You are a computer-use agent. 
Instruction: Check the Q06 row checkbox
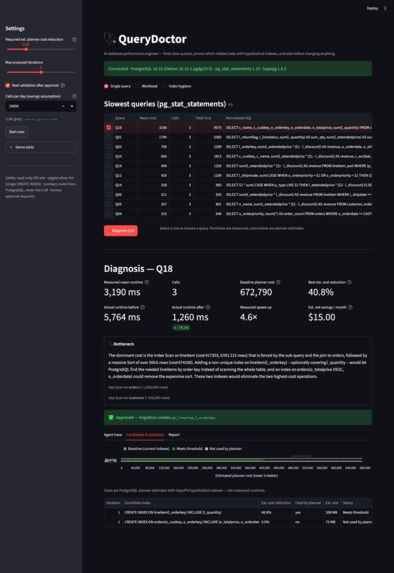(x=109, y=194)
